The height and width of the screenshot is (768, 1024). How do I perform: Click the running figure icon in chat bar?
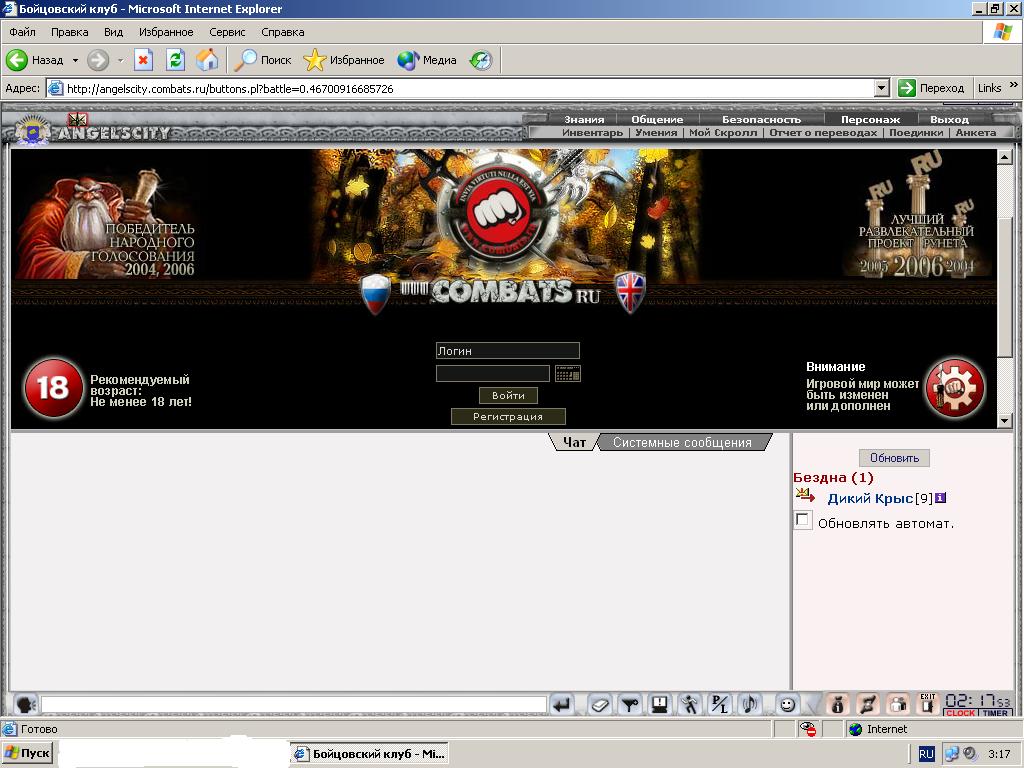(x=689, y=705)
